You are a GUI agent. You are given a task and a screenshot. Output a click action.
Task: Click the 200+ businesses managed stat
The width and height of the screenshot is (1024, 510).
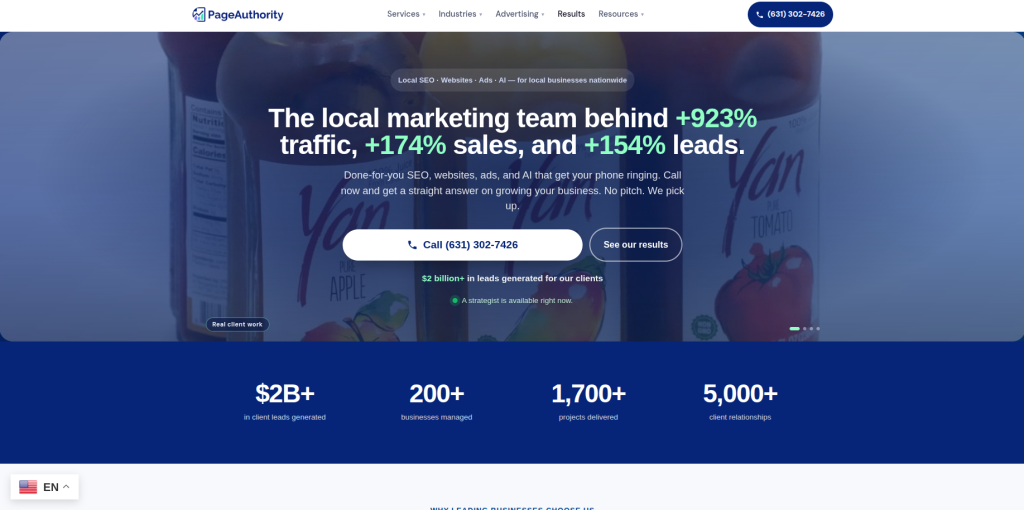(436, 402)
